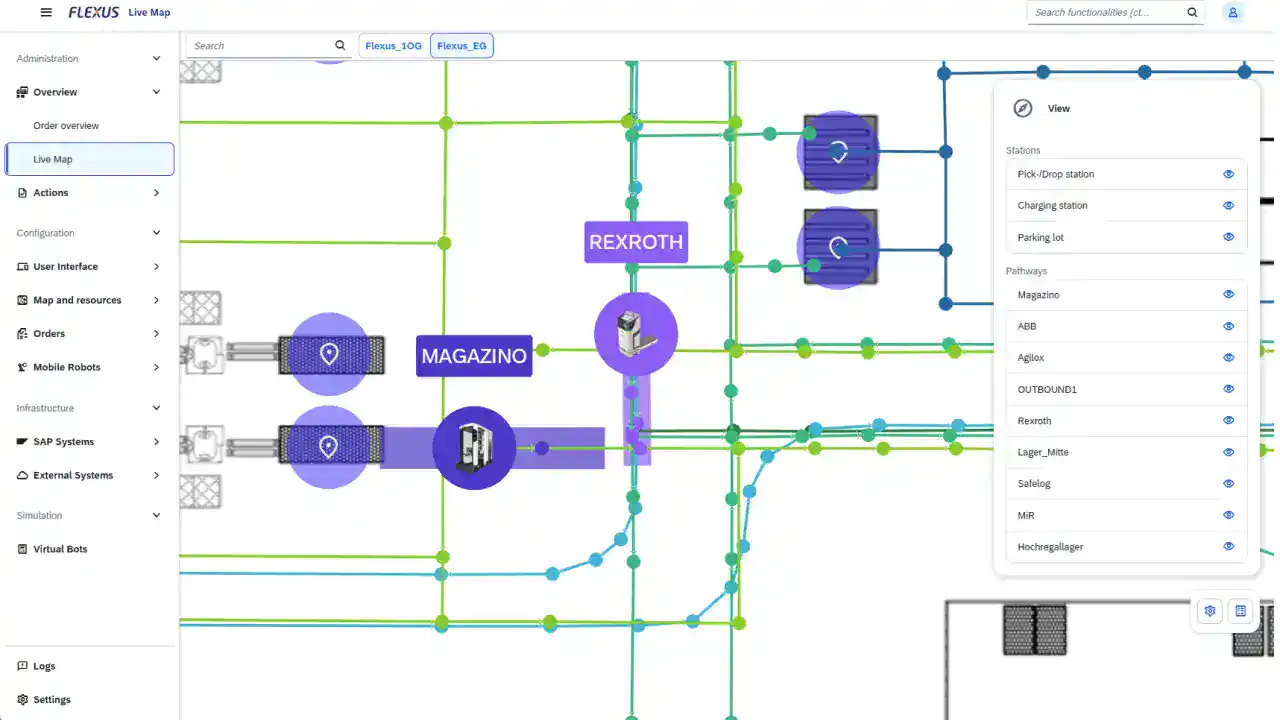This screenshot has width=1280, height=720.
Task: Select Live Map menu item
Action: tap(89, 159)
